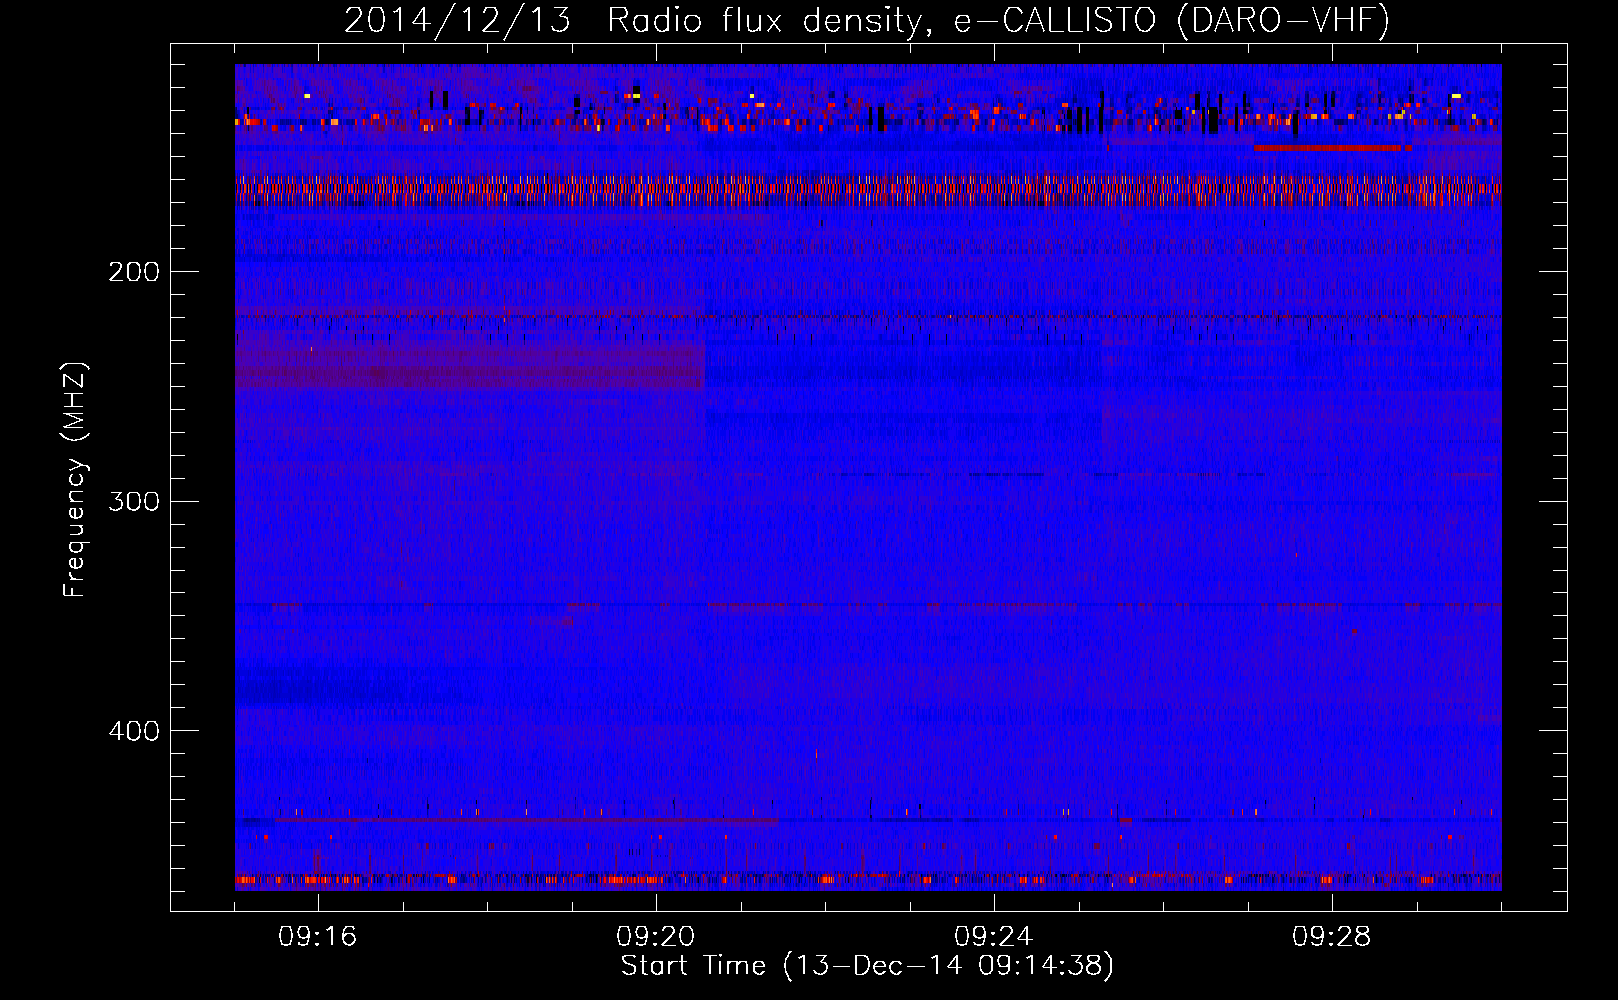
Task: Click the "Frequency (MHZ)" axis label
Action: [75, 480]
